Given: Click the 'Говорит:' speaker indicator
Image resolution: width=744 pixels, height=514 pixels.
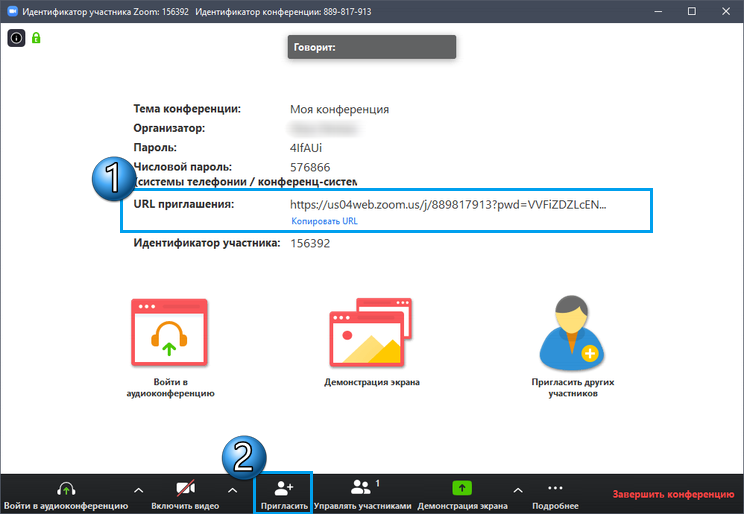Looking at the screenshot, I should tap(372, 47).
